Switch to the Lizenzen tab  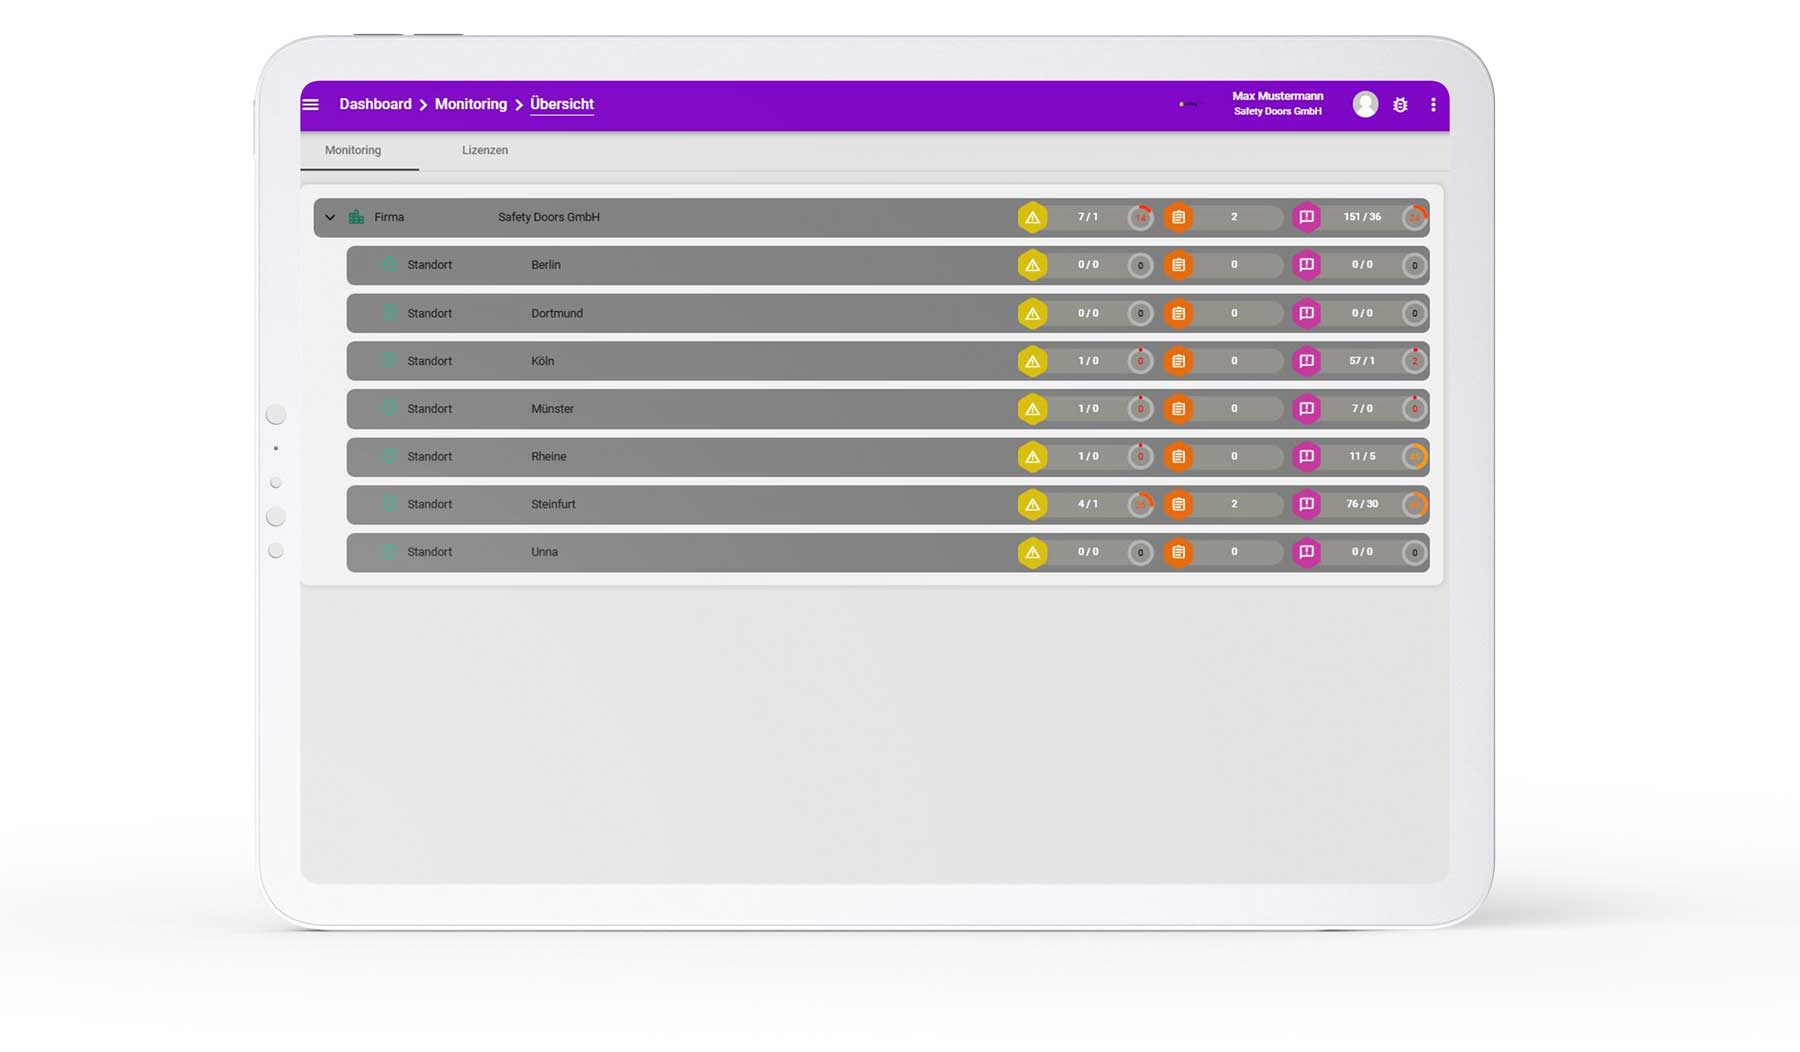coord(485,150)
